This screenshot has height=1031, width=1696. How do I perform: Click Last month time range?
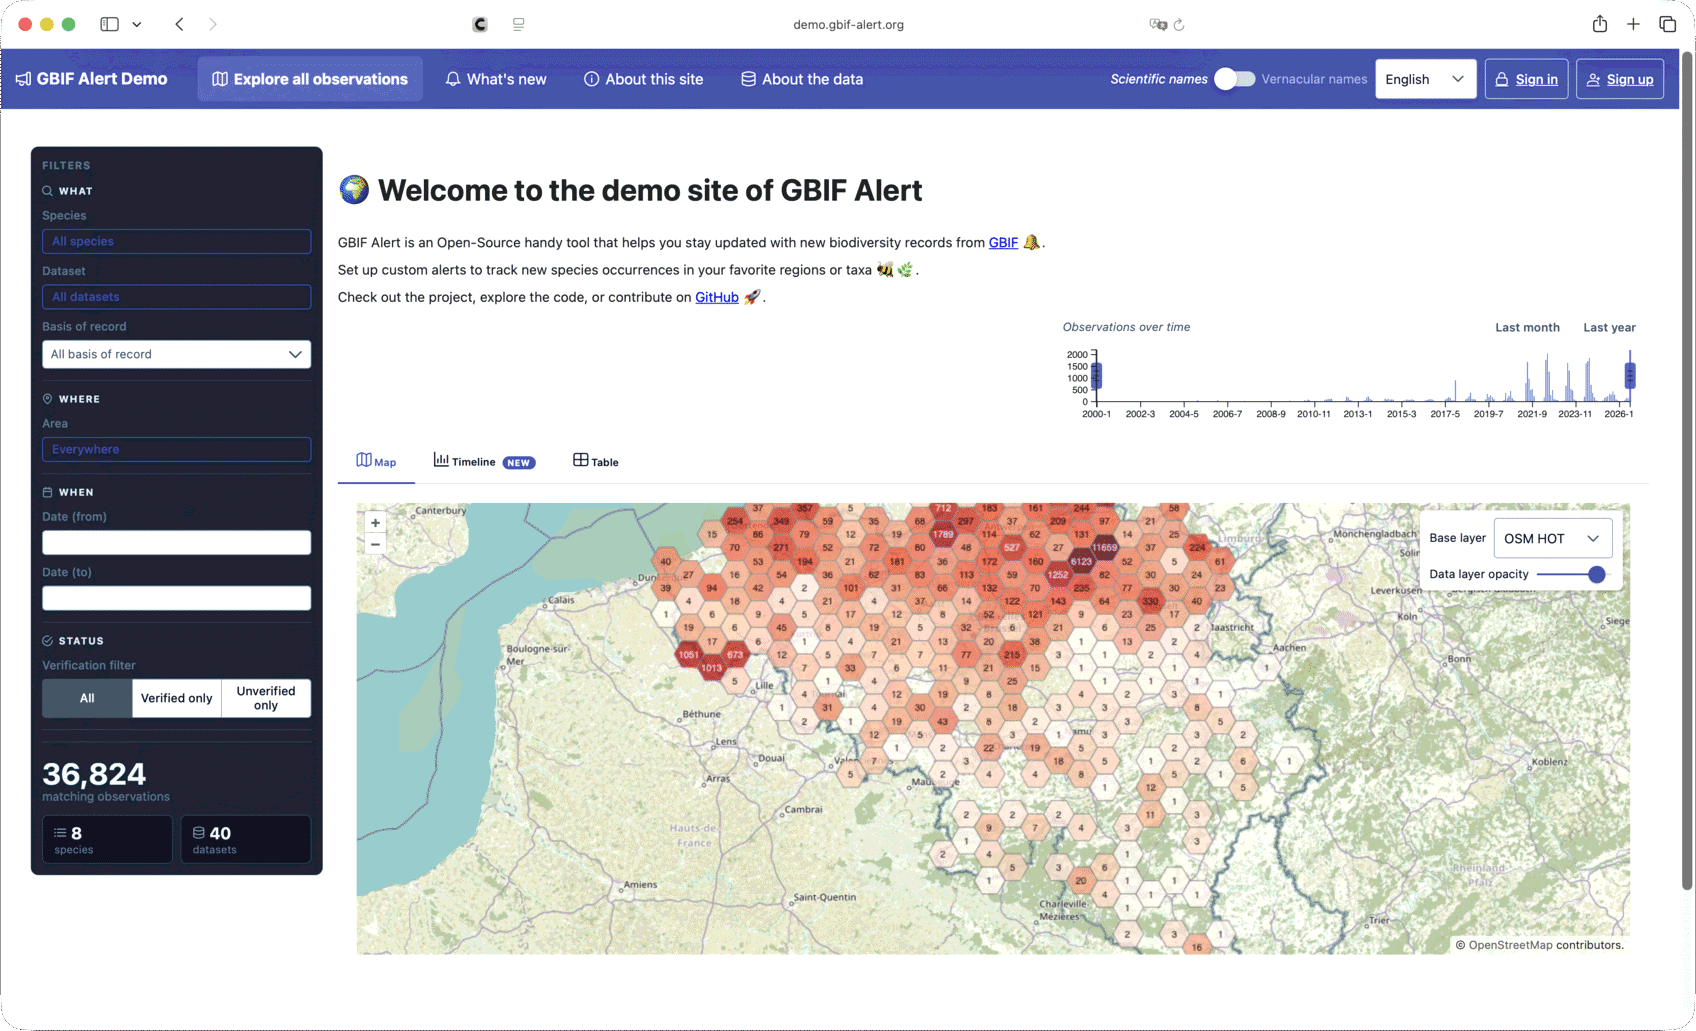1527,327
